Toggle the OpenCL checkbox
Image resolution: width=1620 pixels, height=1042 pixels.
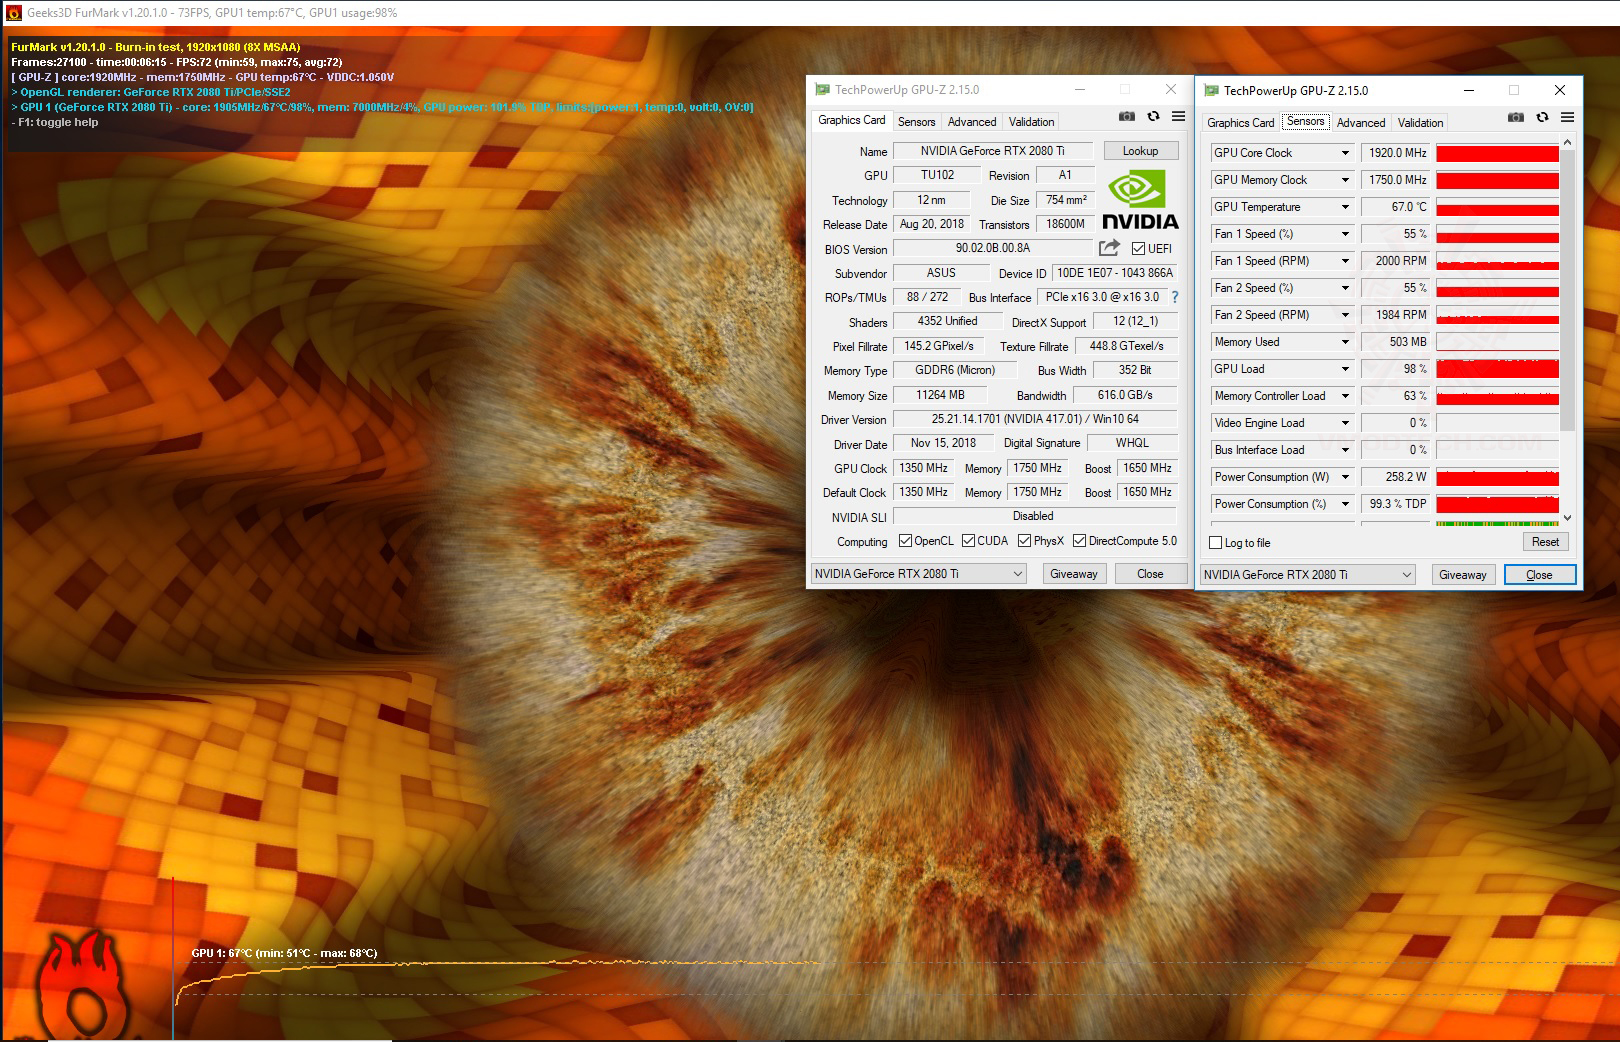[x=905, y=541]
